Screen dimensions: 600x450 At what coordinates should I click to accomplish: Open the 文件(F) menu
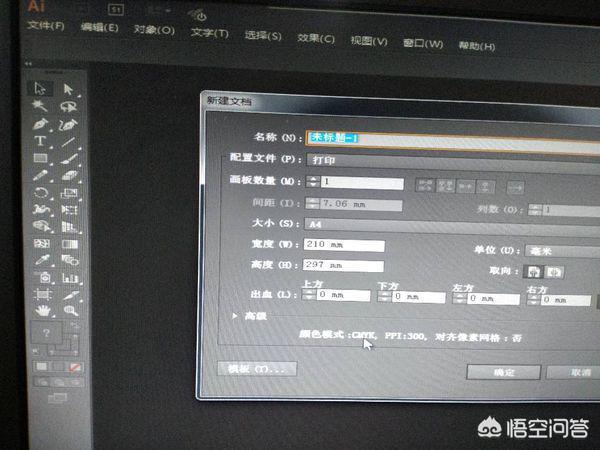pos(46,26)
